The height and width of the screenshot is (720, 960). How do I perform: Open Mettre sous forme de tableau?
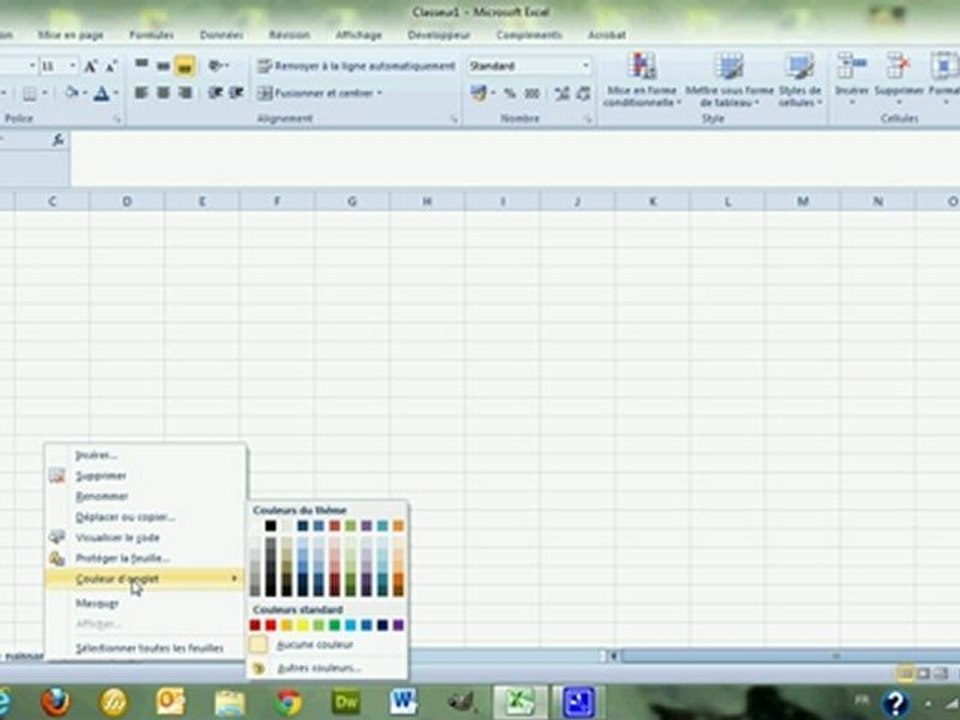[729, 80]
